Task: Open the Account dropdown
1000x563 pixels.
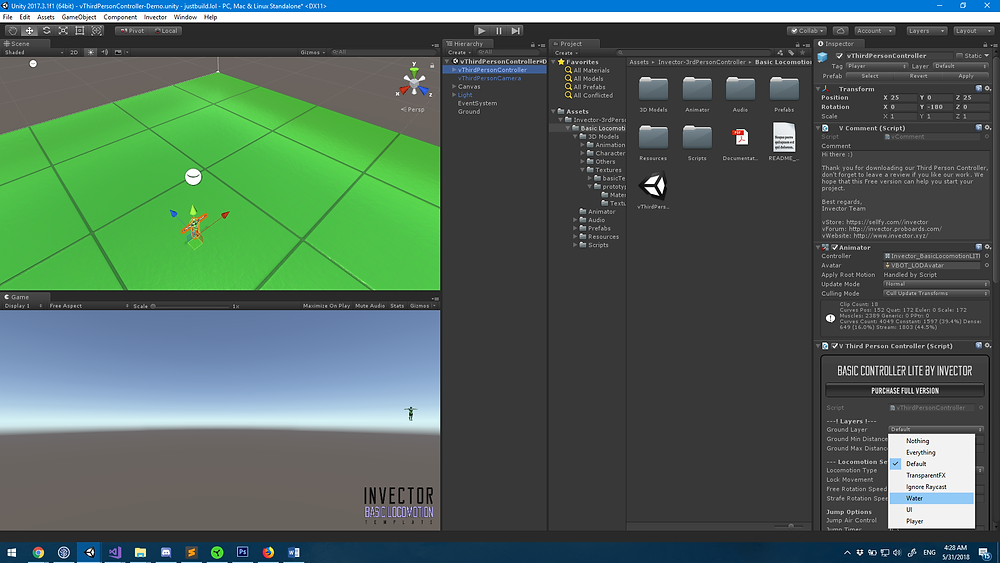Action: [874, 31]
